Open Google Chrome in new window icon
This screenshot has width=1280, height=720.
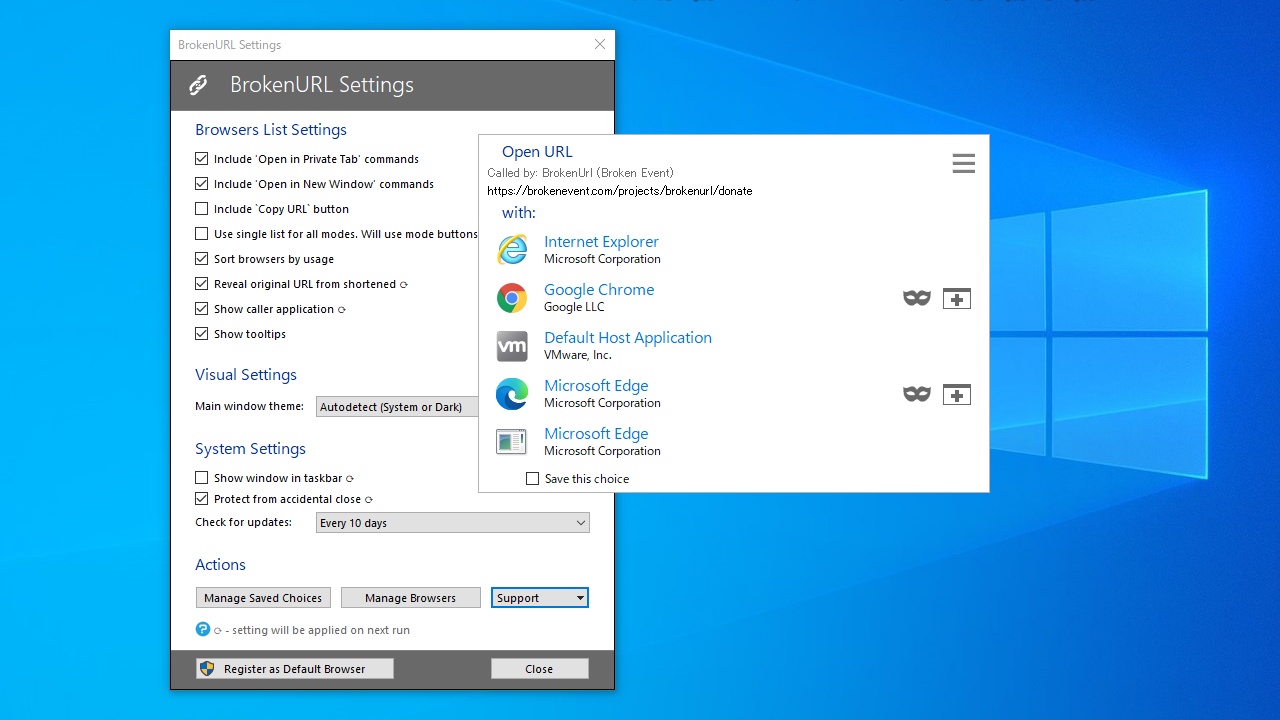(957, 298)
